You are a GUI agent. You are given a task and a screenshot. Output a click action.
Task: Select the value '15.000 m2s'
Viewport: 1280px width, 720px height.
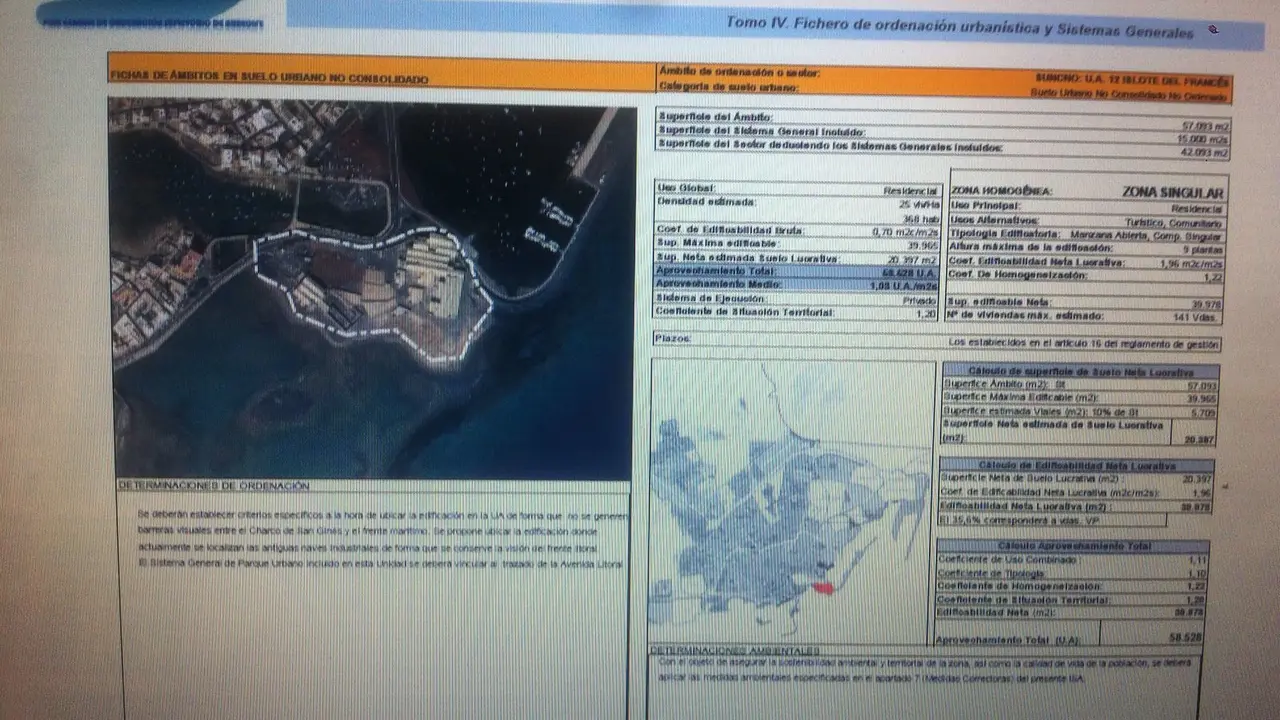click(1204, 140)
